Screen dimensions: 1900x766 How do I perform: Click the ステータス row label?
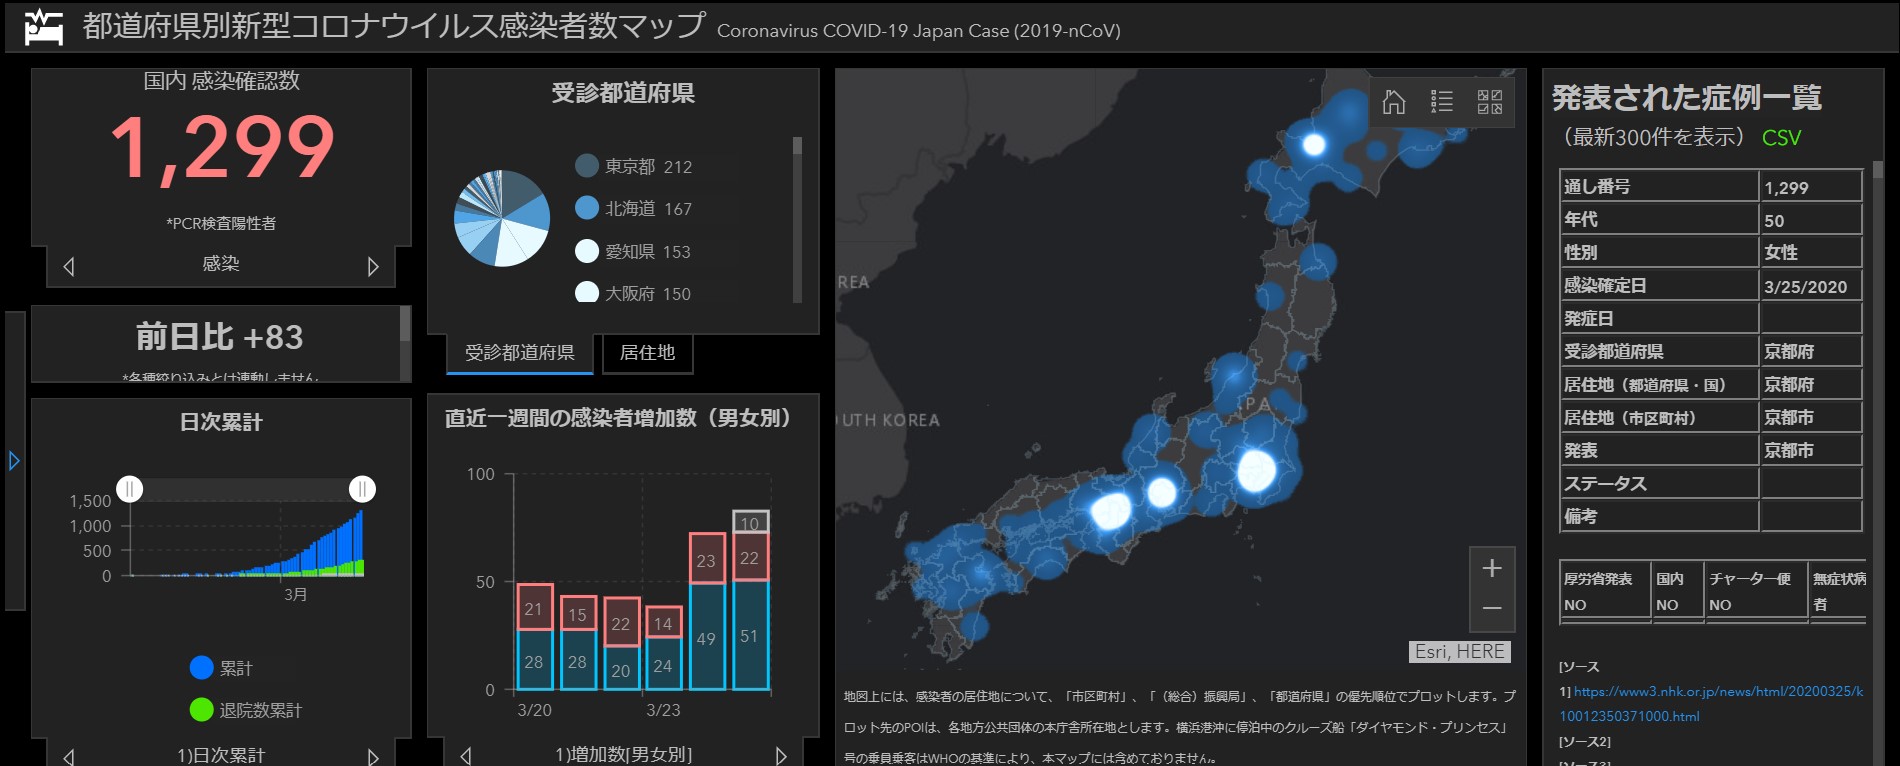point(1605,484)
